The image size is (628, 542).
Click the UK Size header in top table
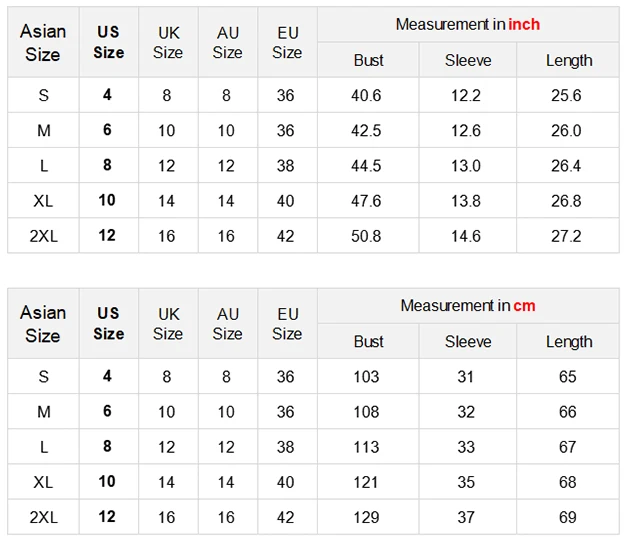168,43
